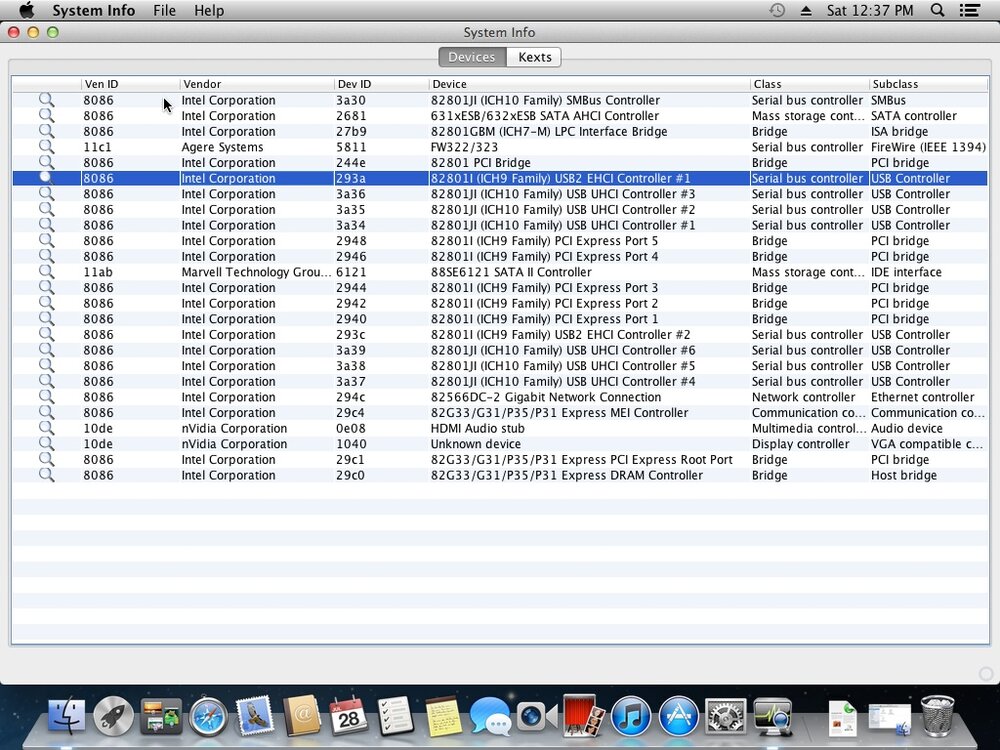
Task: Switch to the Kexts tab
Action: (x=534, y=57)
